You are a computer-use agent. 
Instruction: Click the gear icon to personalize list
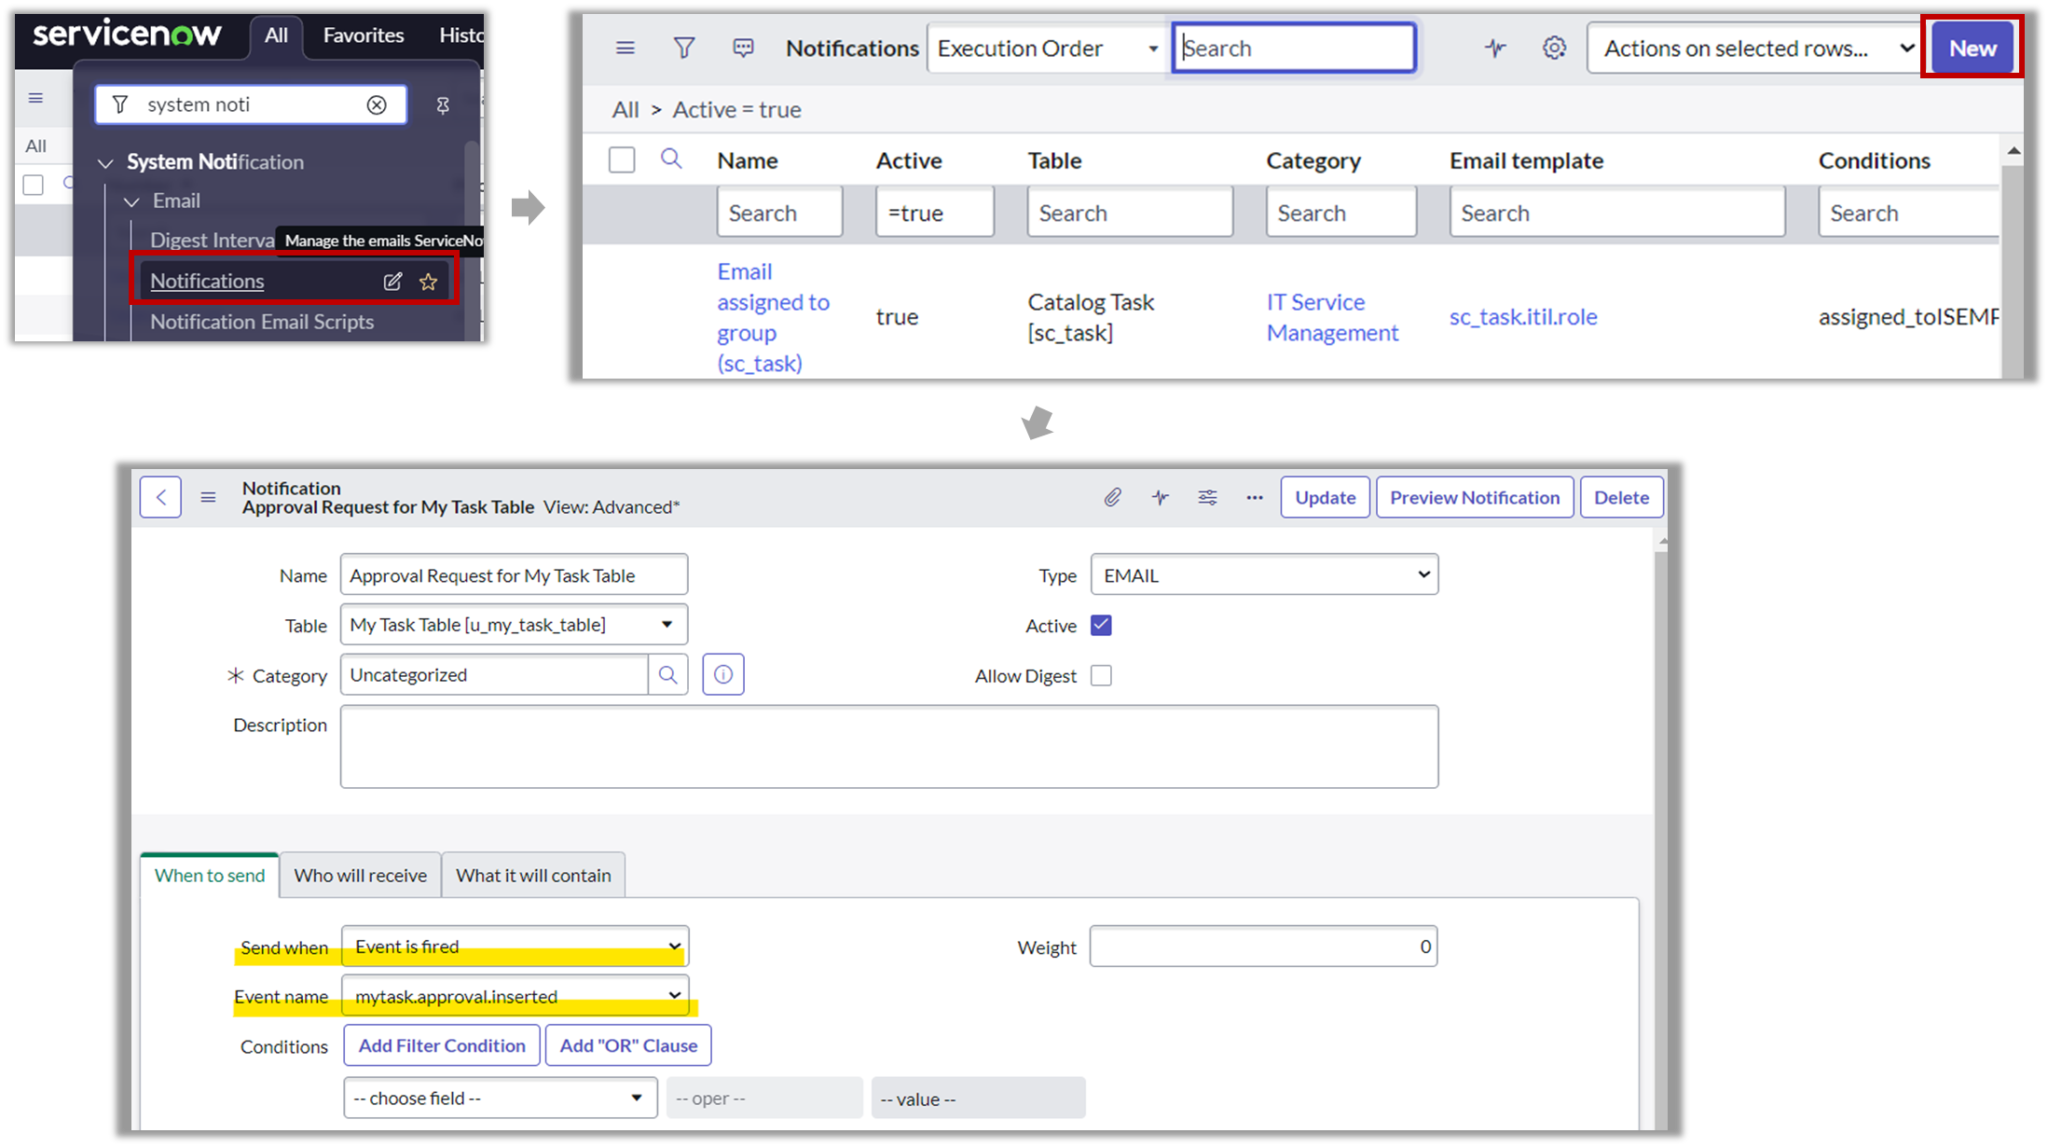point(1553,48)
